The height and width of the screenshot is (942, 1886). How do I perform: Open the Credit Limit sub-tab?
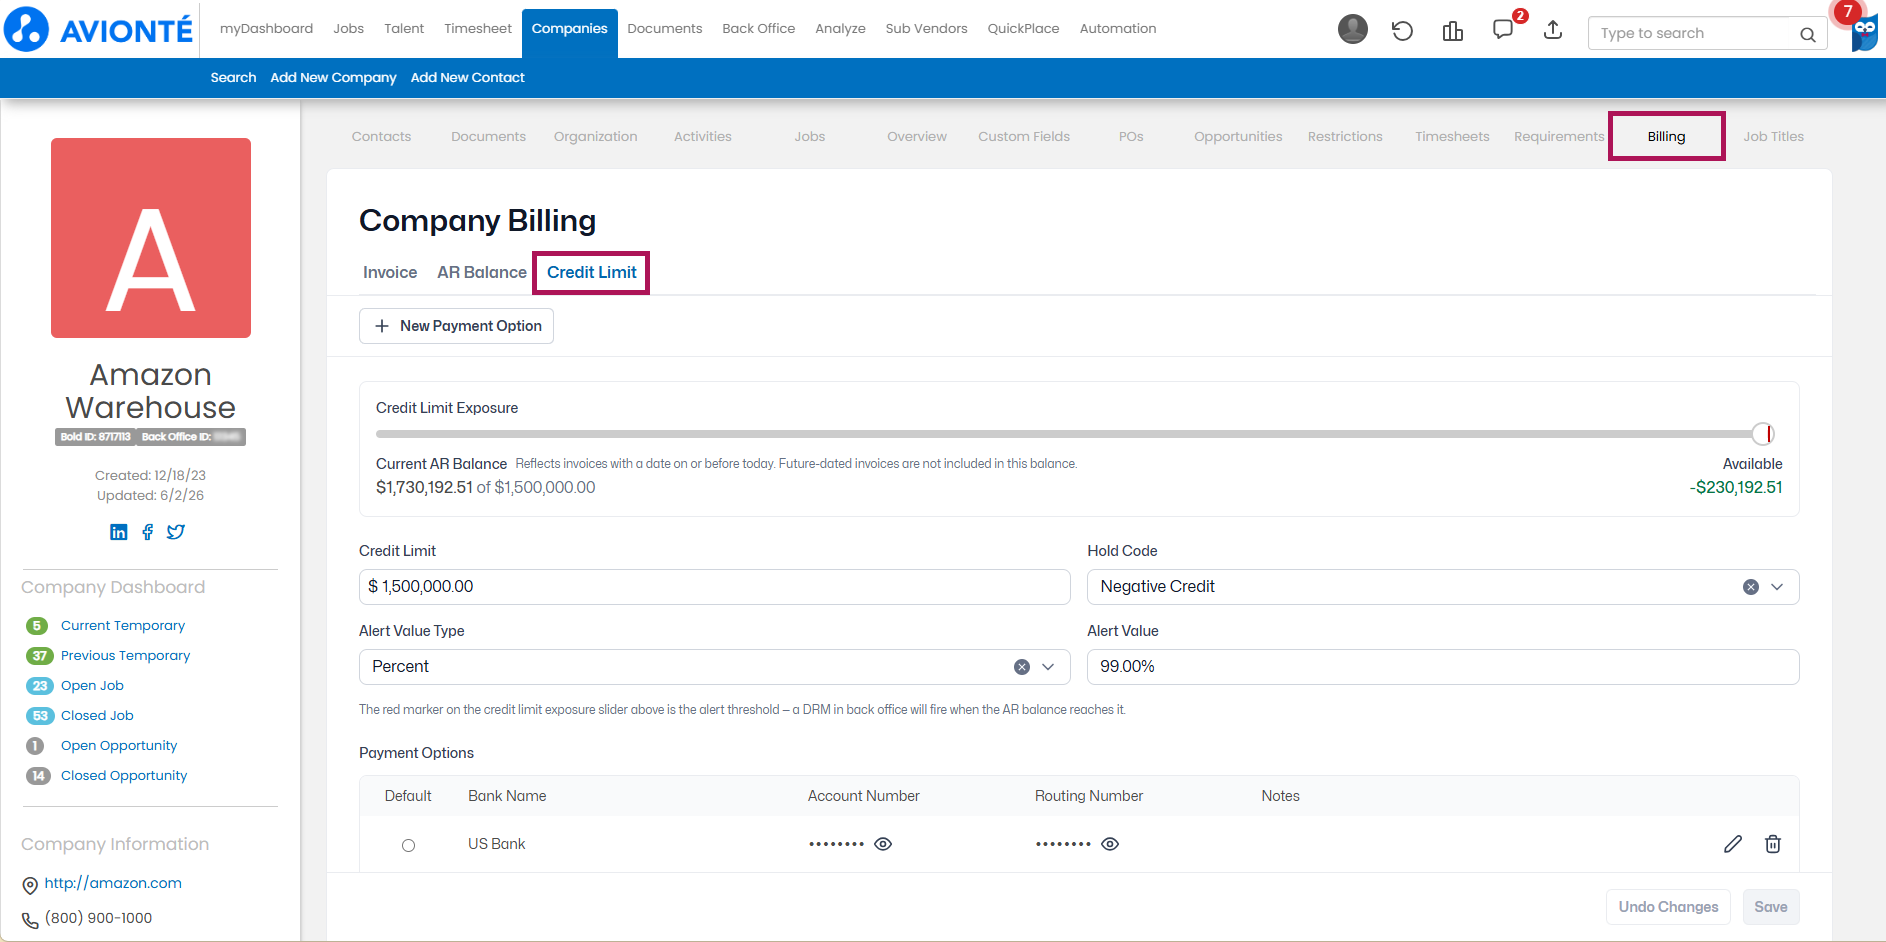tap(592, 272)
